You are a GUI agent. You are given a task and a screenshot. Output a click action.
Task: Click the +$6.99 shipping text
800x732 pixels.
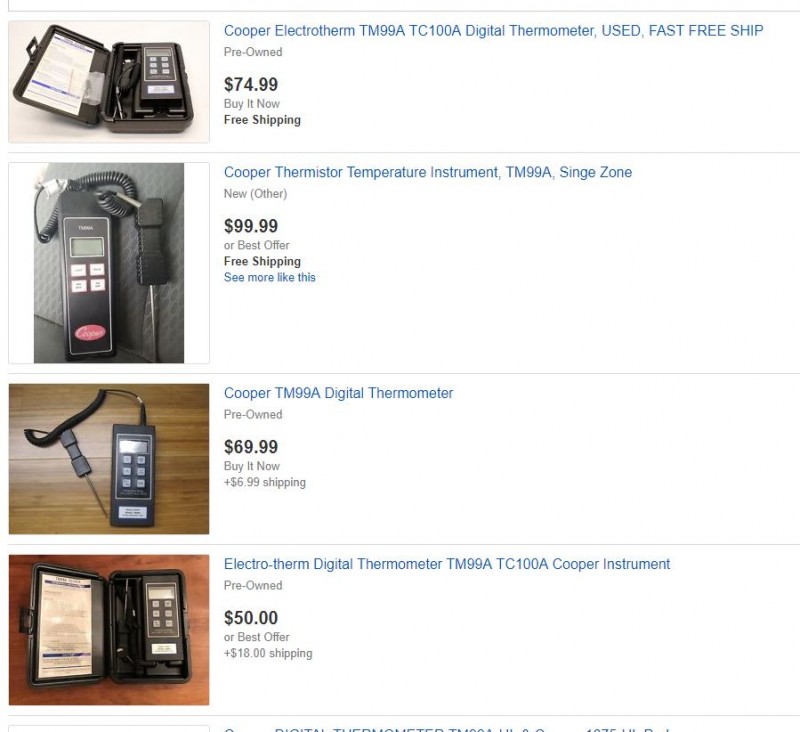[264, 482]
